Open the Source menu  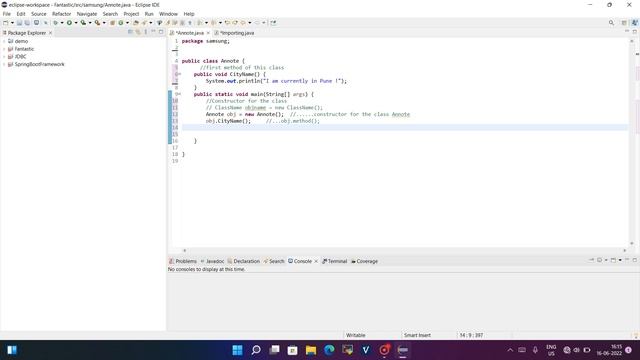tap(39, 14)
